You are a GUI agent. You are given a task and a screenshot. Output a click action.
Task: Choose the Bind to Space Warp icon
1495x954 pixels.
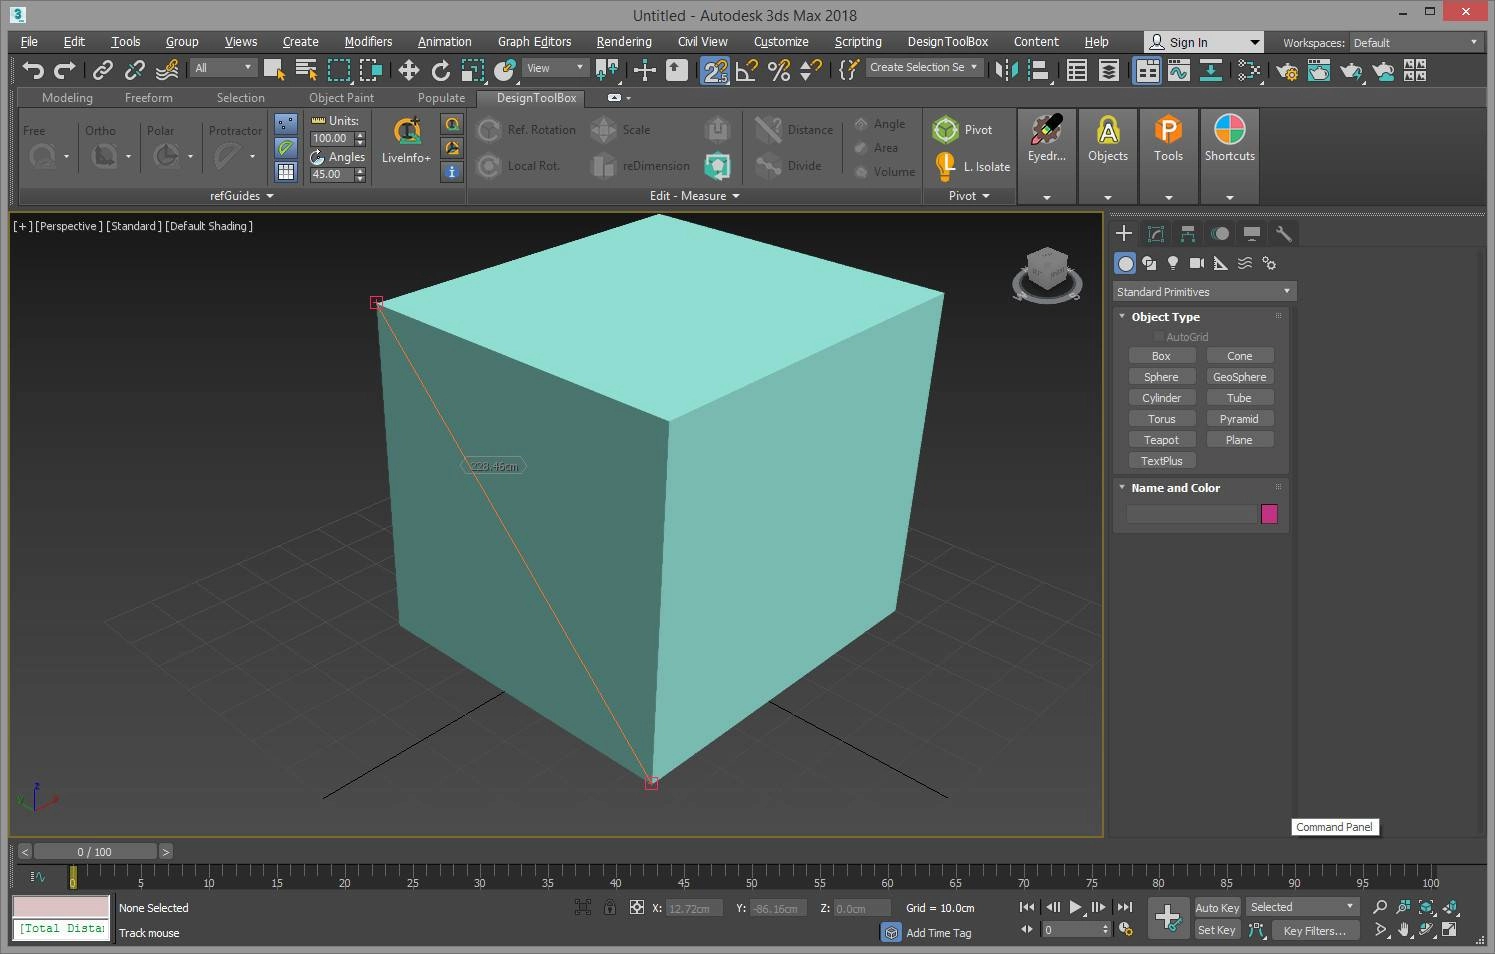167,70
